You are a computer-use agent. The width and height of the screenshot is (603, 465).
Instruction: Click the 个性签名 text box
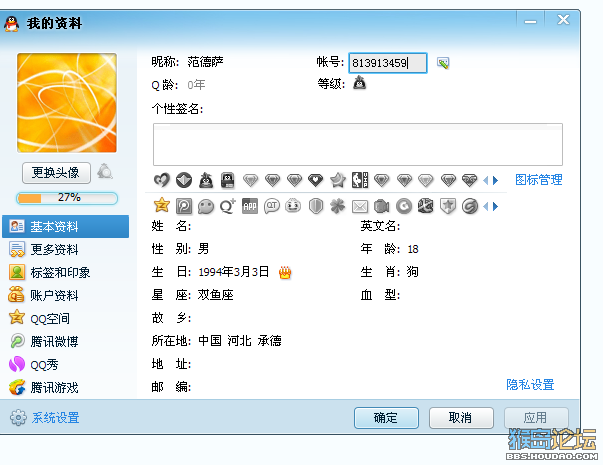tap(358, 144)
